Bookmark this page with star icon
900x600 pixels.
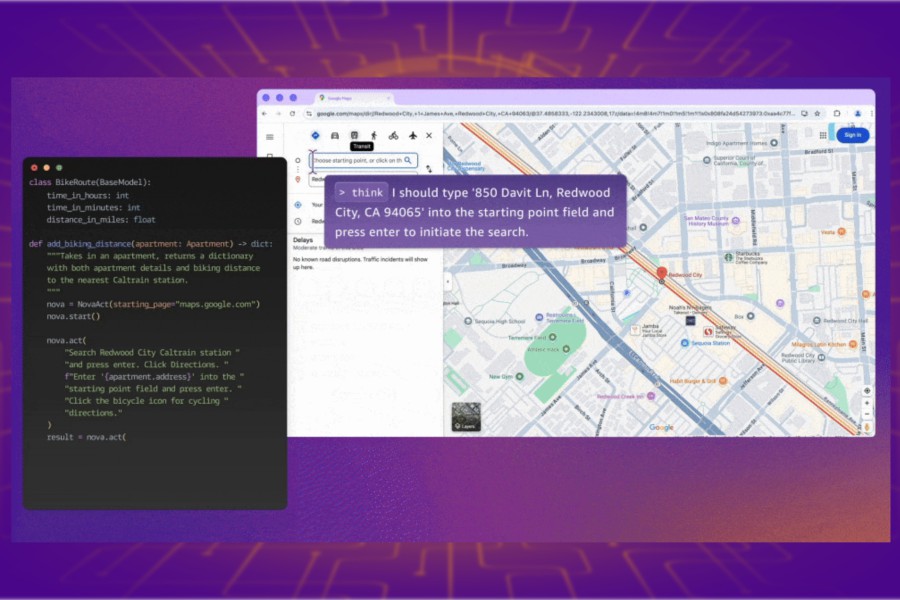coord(817,114)
